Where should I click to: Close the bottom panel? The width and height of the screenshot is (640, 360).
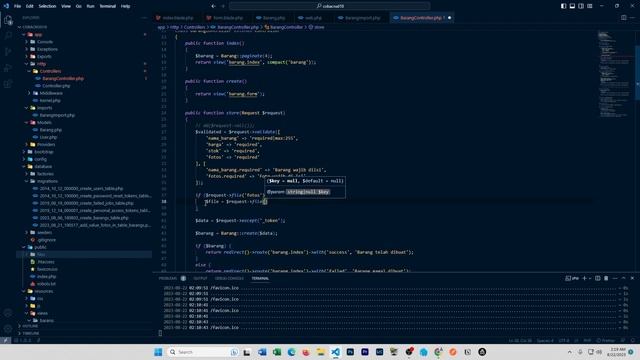click(632, 278)
